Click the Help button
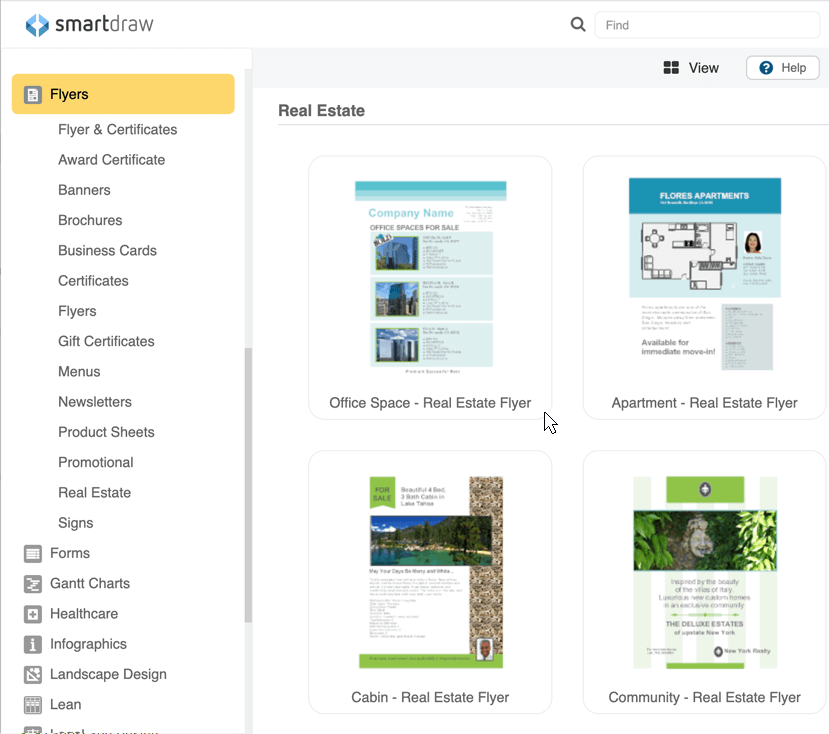Image resolution: width=829 pixels, height=734 pixels. [x=782, y=68]
